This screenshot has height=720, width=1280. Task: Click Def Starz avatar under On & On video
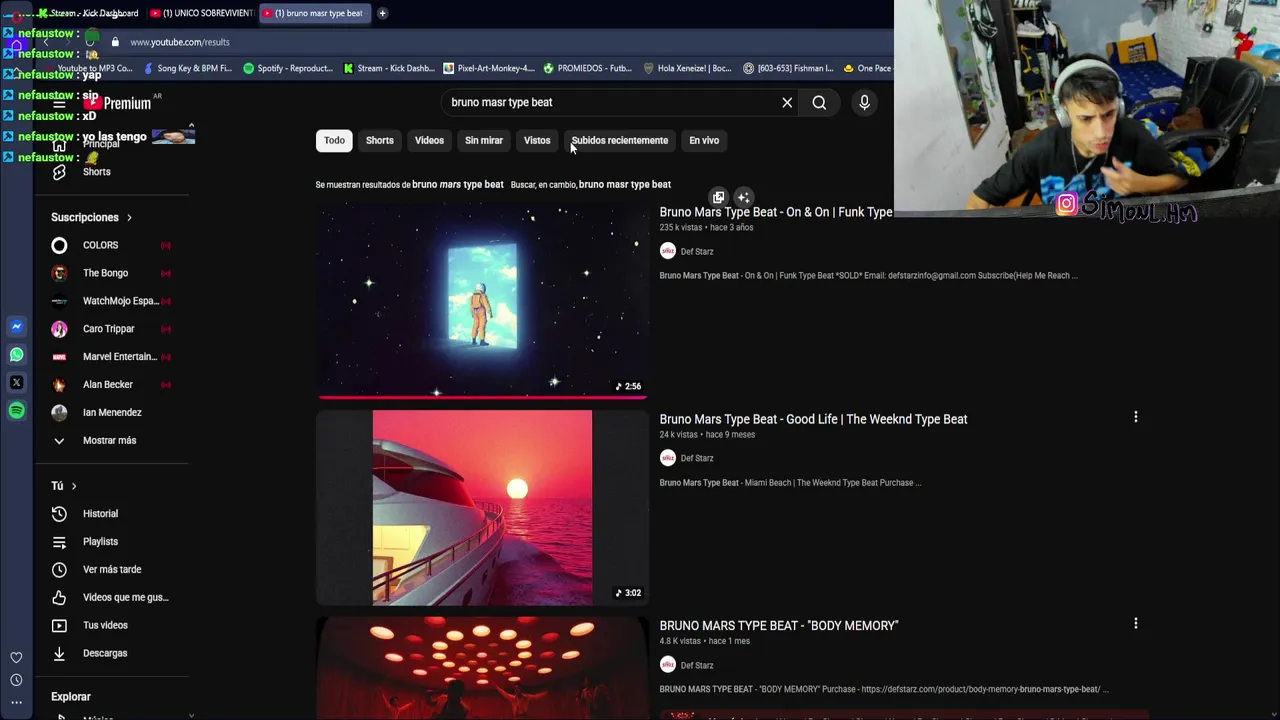click(x=668, y=251)
